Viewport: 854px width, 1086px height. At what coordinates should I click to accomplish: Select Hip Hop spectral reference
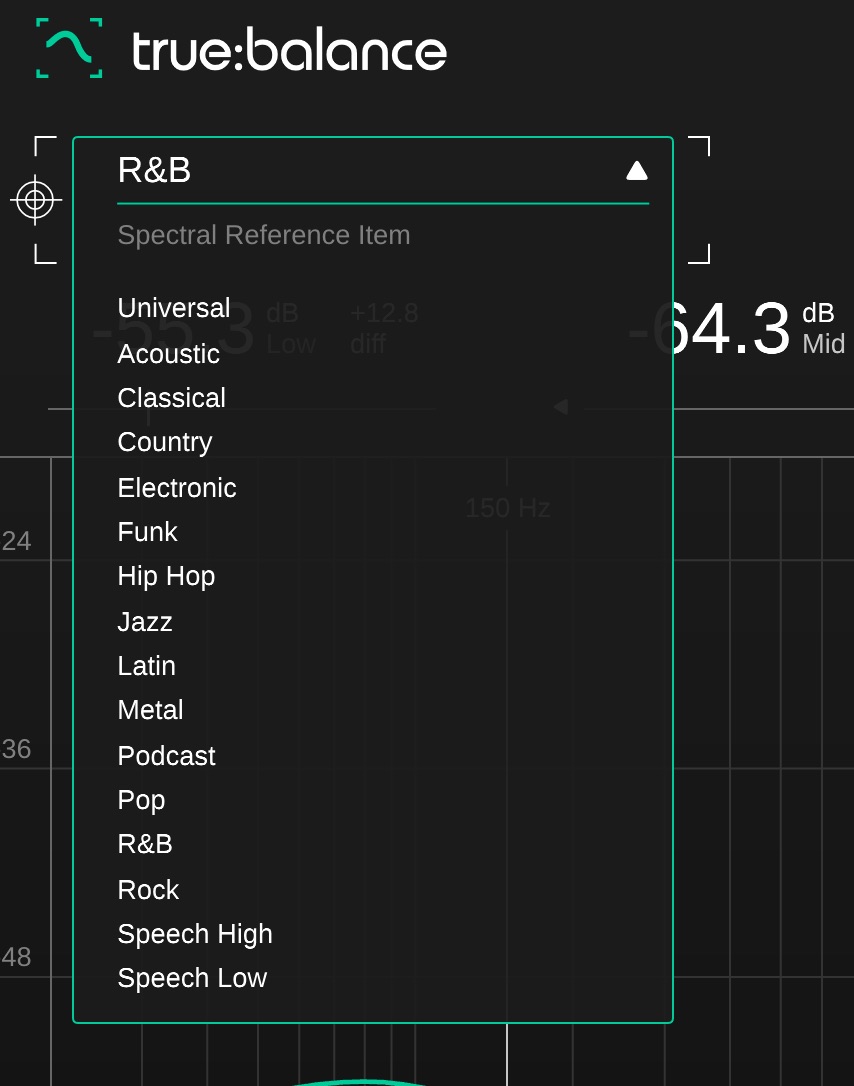tap(166, 576)
